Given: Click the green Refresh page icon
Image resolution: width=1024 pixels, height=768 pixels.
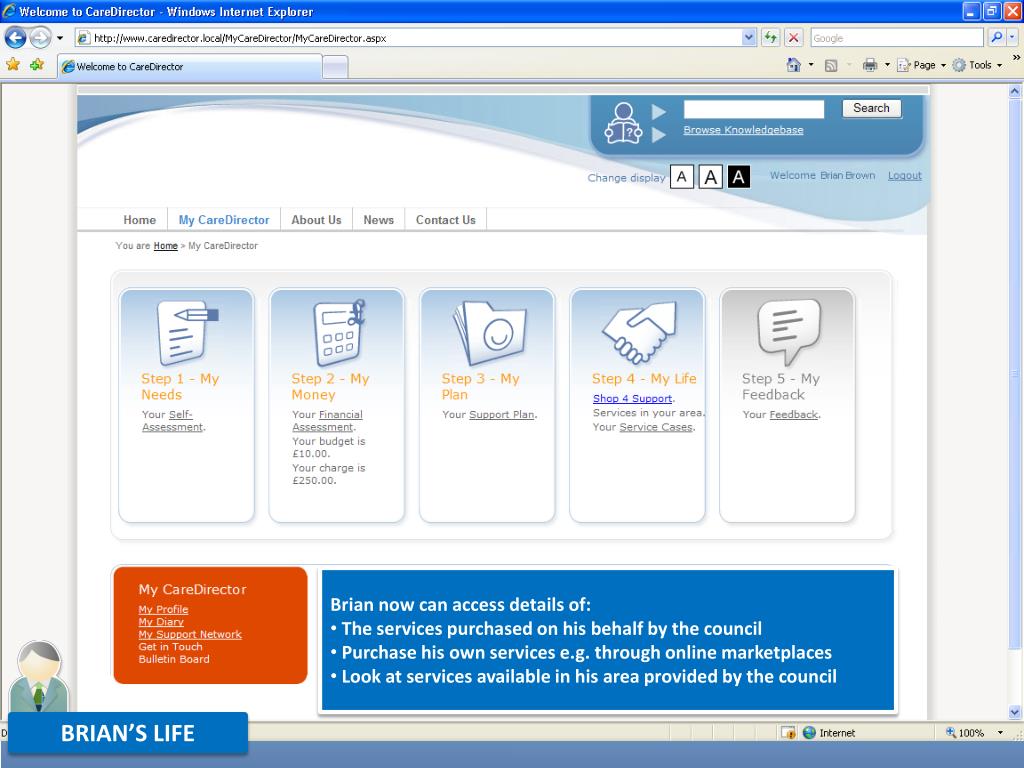Looking at the screenshot, I should [771, 38].
